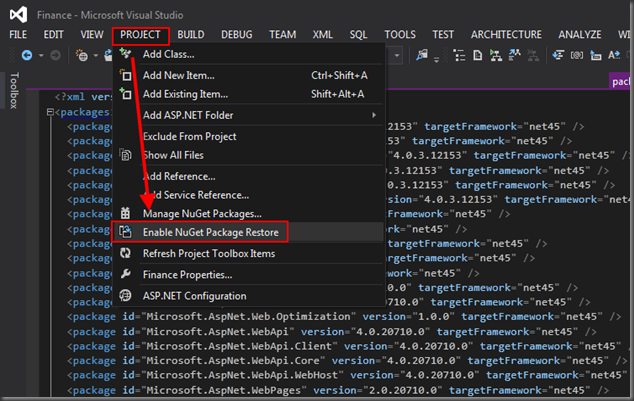The height and width of the screenshot is (401, 634).
Task: Open the TEST menu
Action: tap(443, 35)
